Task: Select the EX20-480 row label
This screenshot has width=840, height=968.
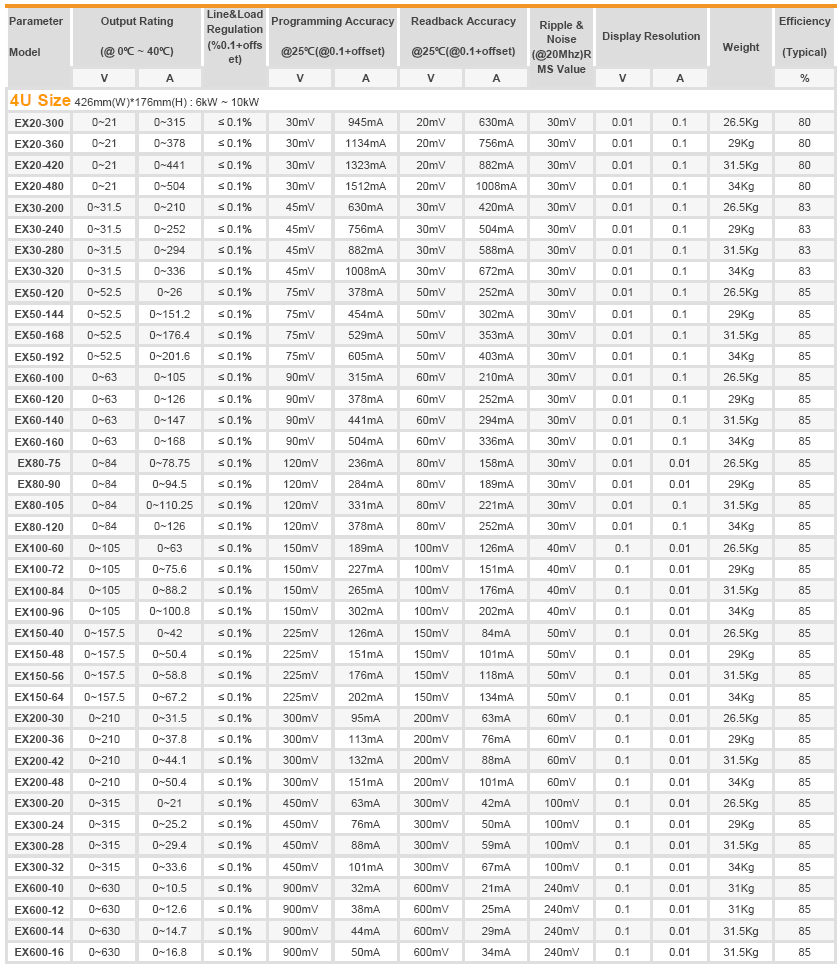Action: (39, 186)
